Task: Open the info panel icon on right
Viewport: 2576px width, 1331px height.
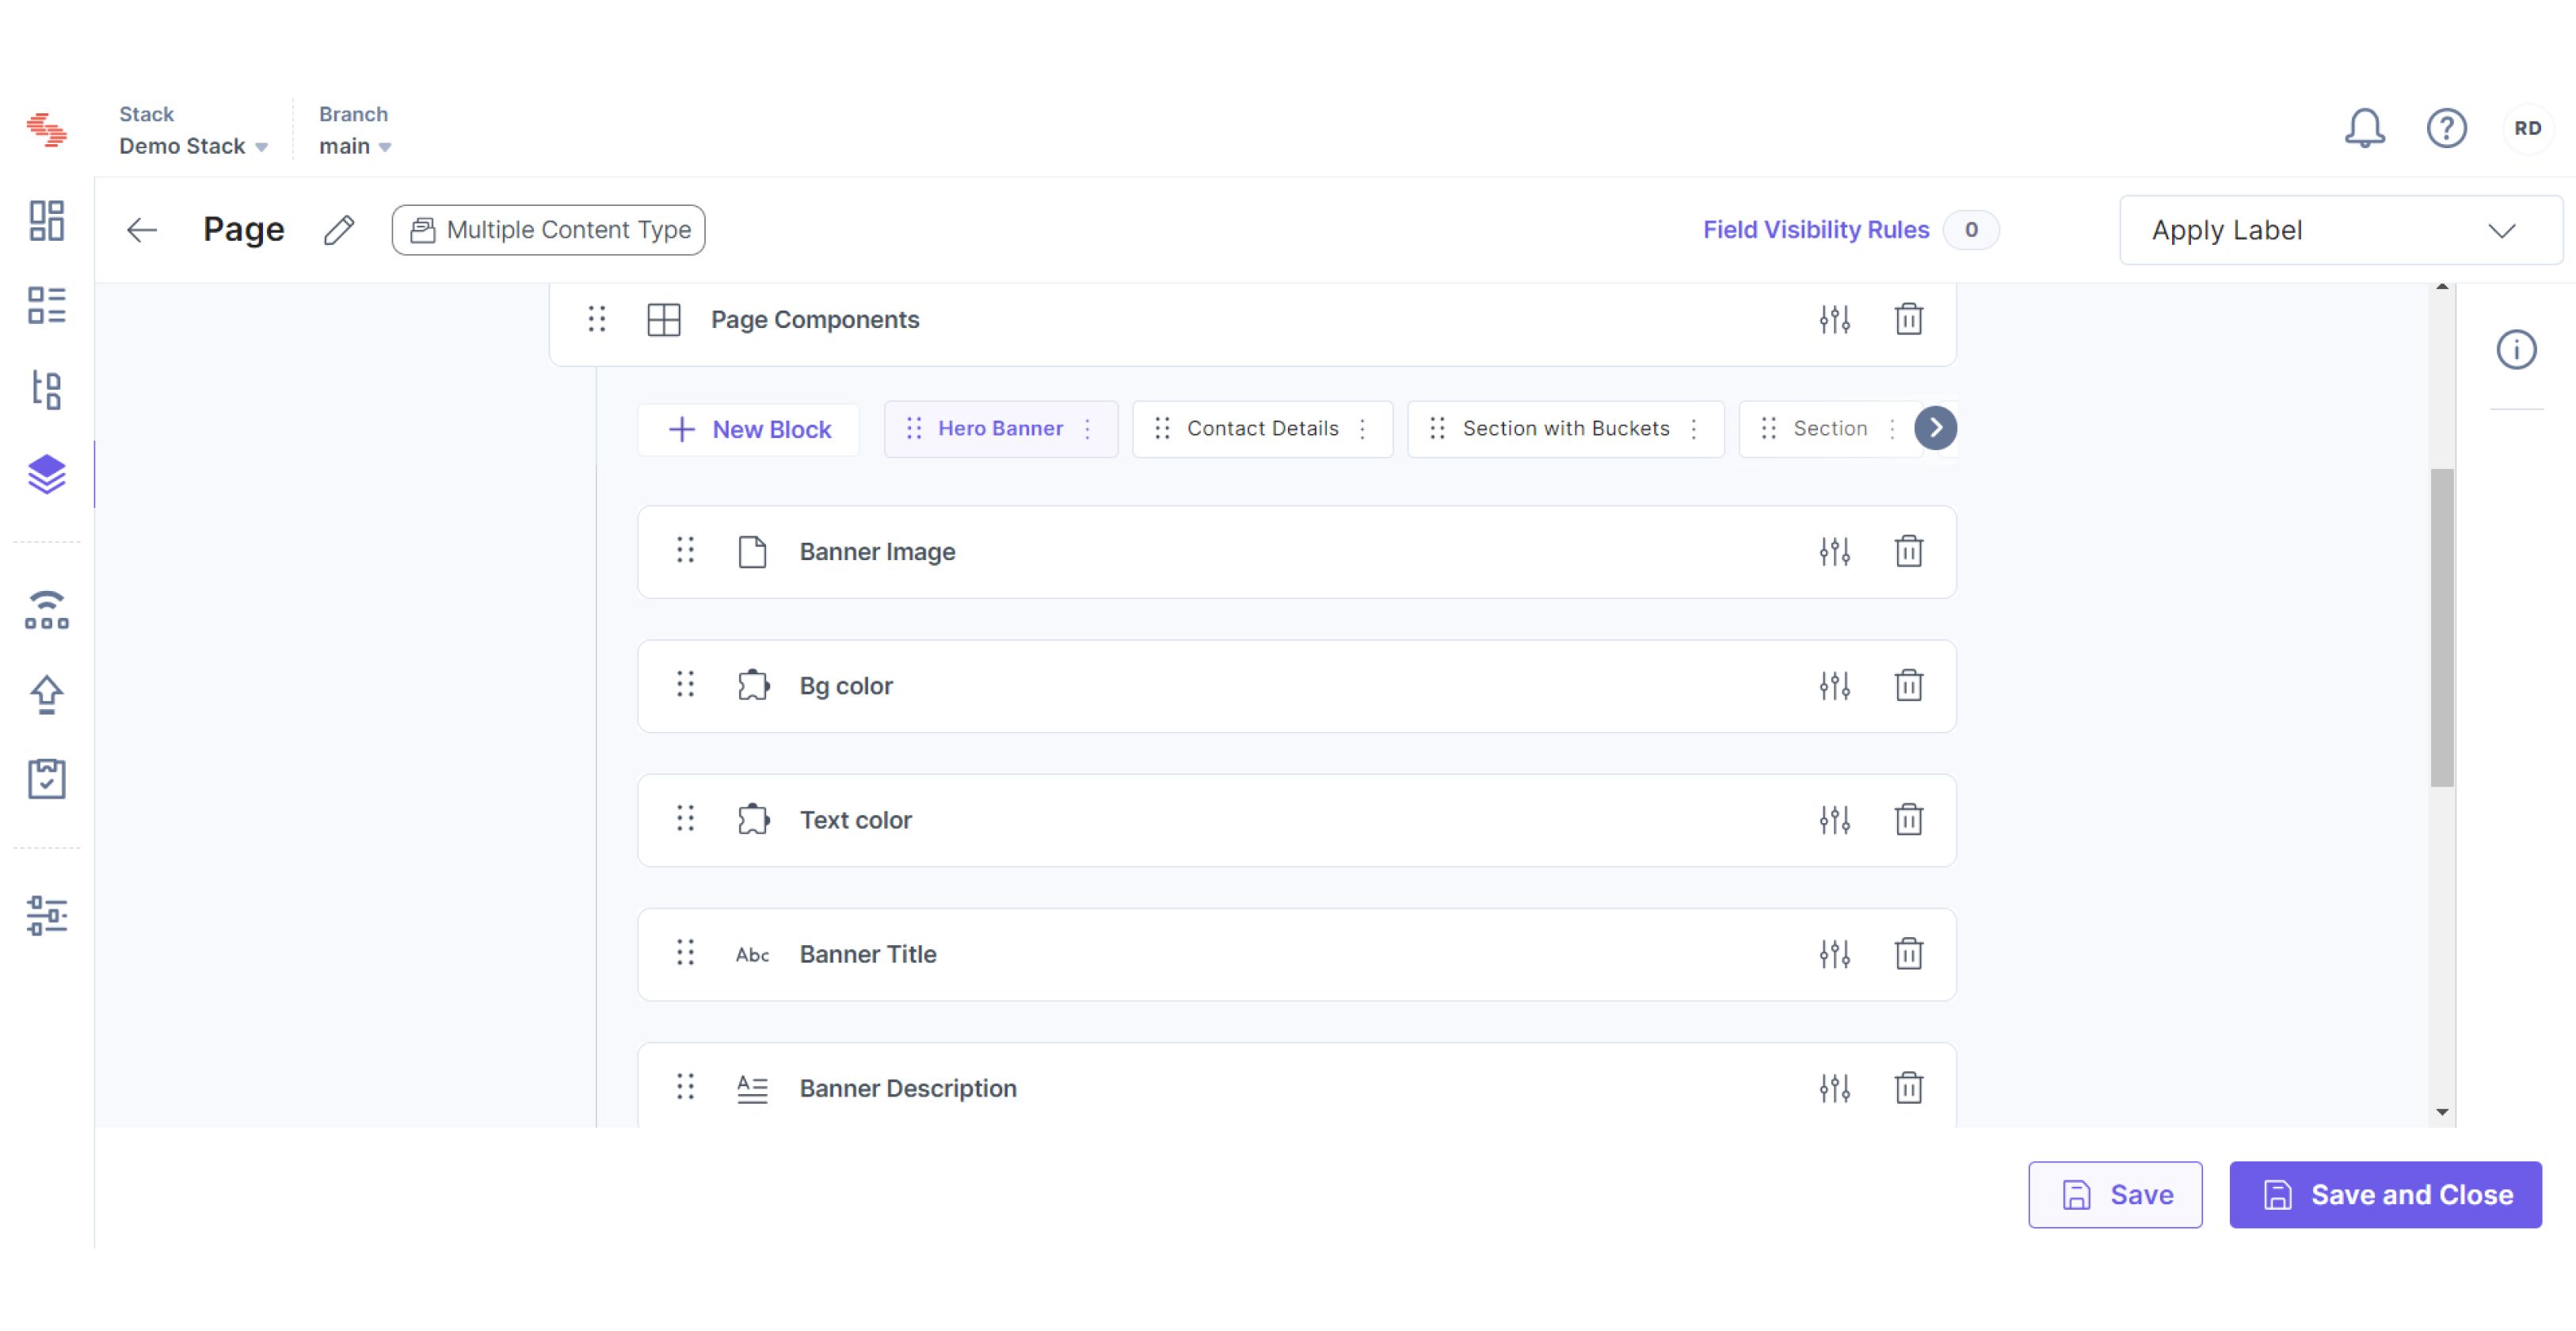Action: point(2516,350)
